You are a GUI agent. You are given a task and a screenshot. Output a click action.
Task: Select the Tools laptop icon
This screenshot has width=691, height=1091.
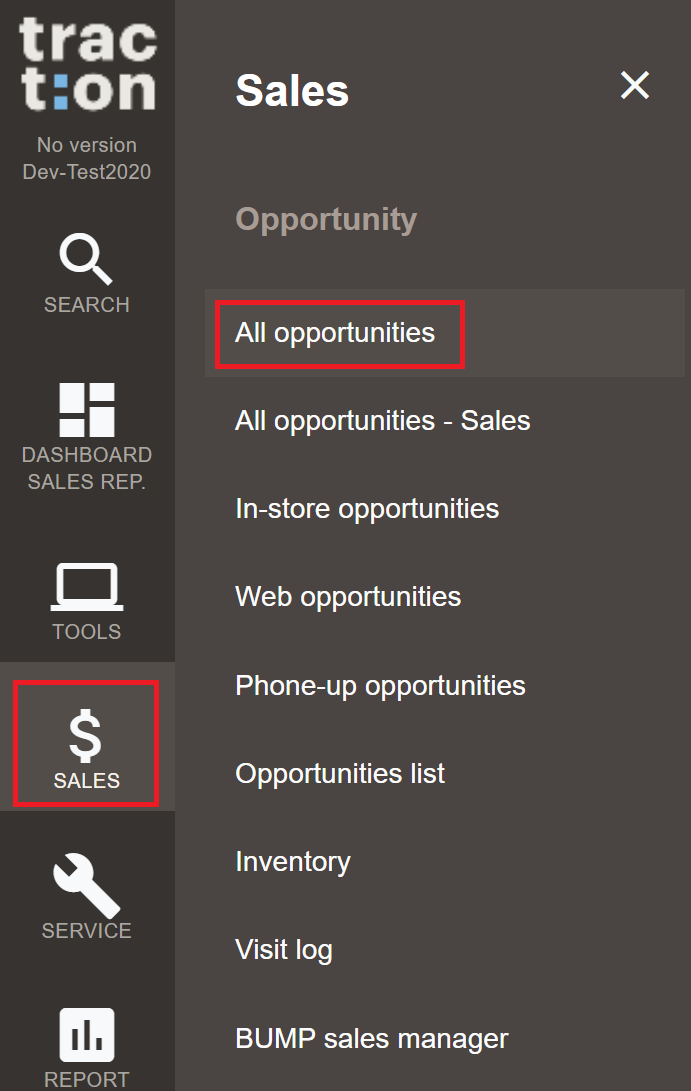(87, 587)
